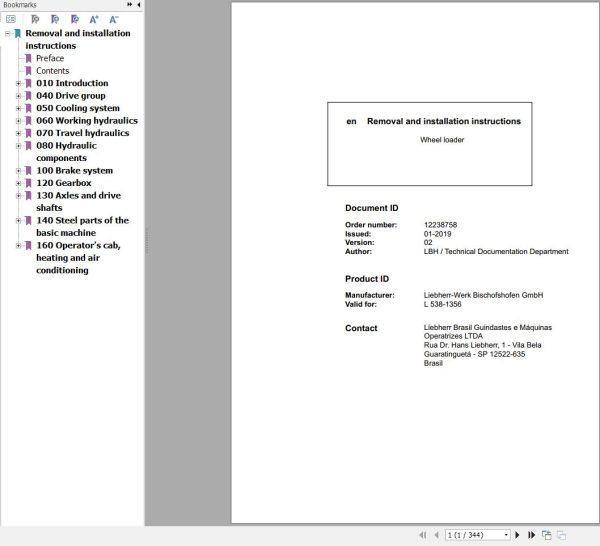
Task: Expand the 080 Hydraulic components bookmark
Action: (18, 146)
